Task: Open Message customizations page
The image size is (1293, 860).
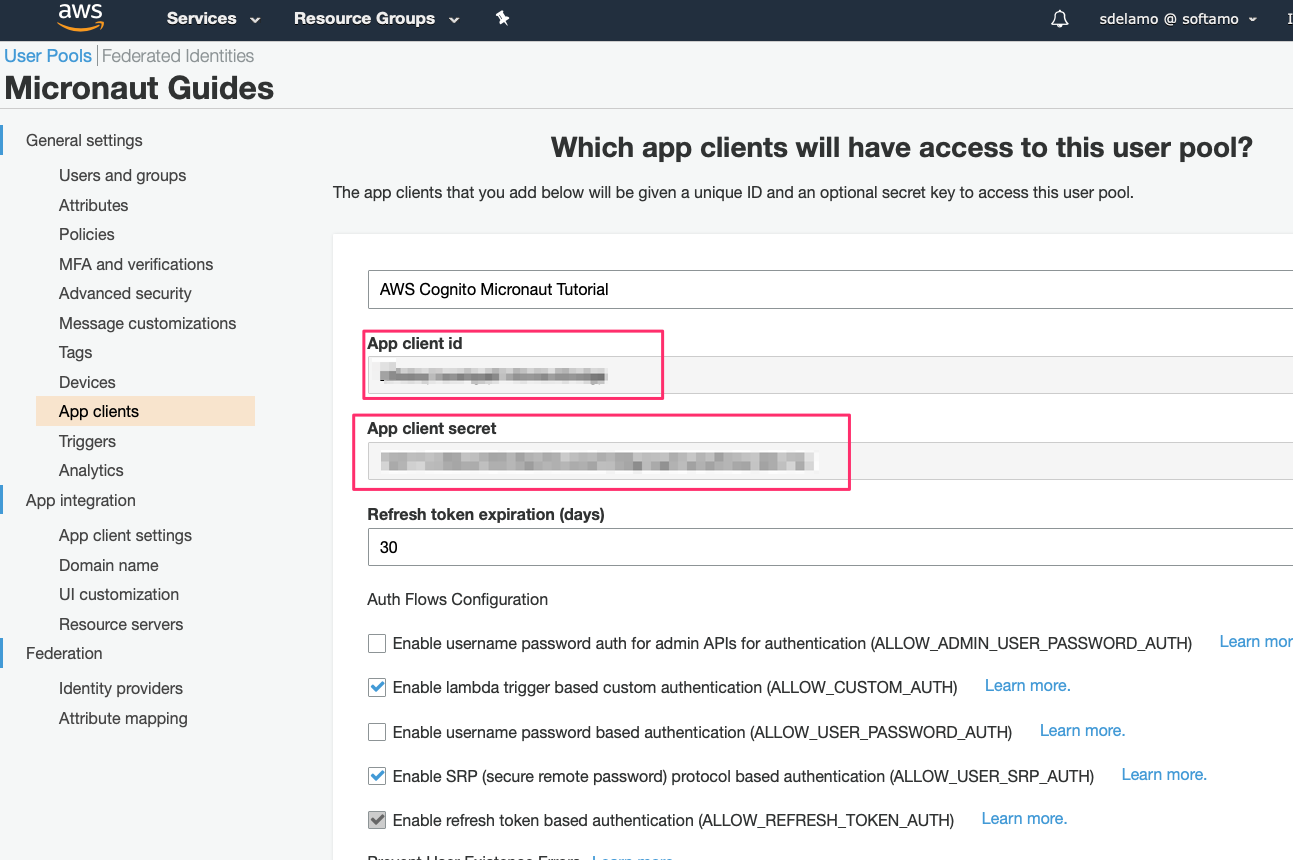Action: tap(147, 323)
